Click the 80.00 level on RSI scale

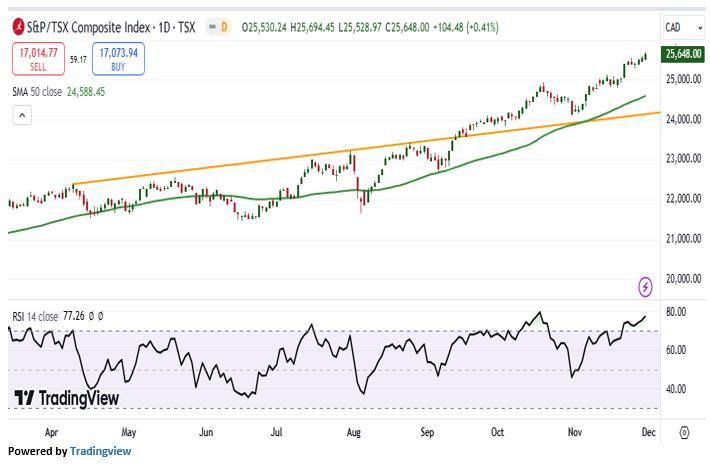pyautogui.click(x=676, y=312)
